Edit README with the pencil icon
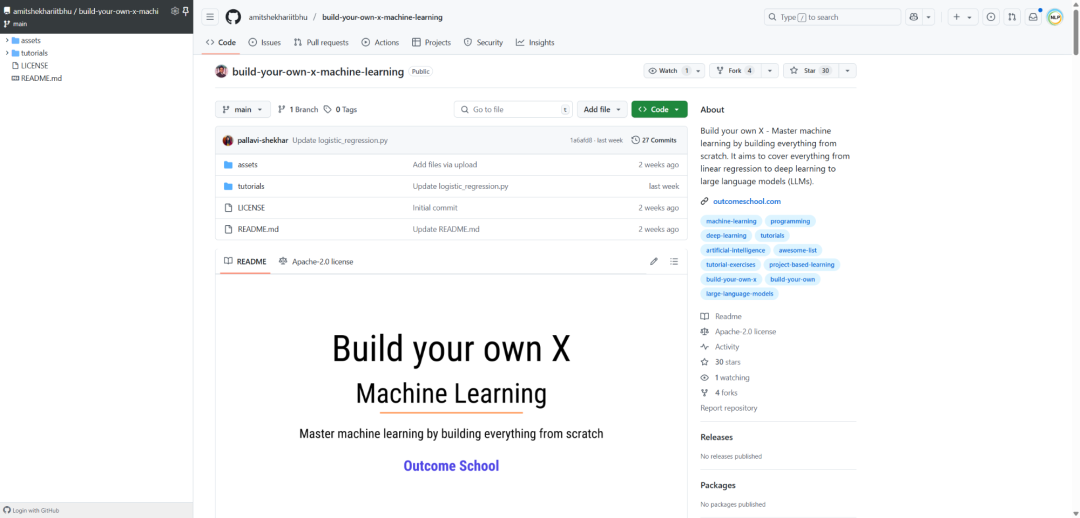This screenshot has height=518, width=1080. (654, 262)
